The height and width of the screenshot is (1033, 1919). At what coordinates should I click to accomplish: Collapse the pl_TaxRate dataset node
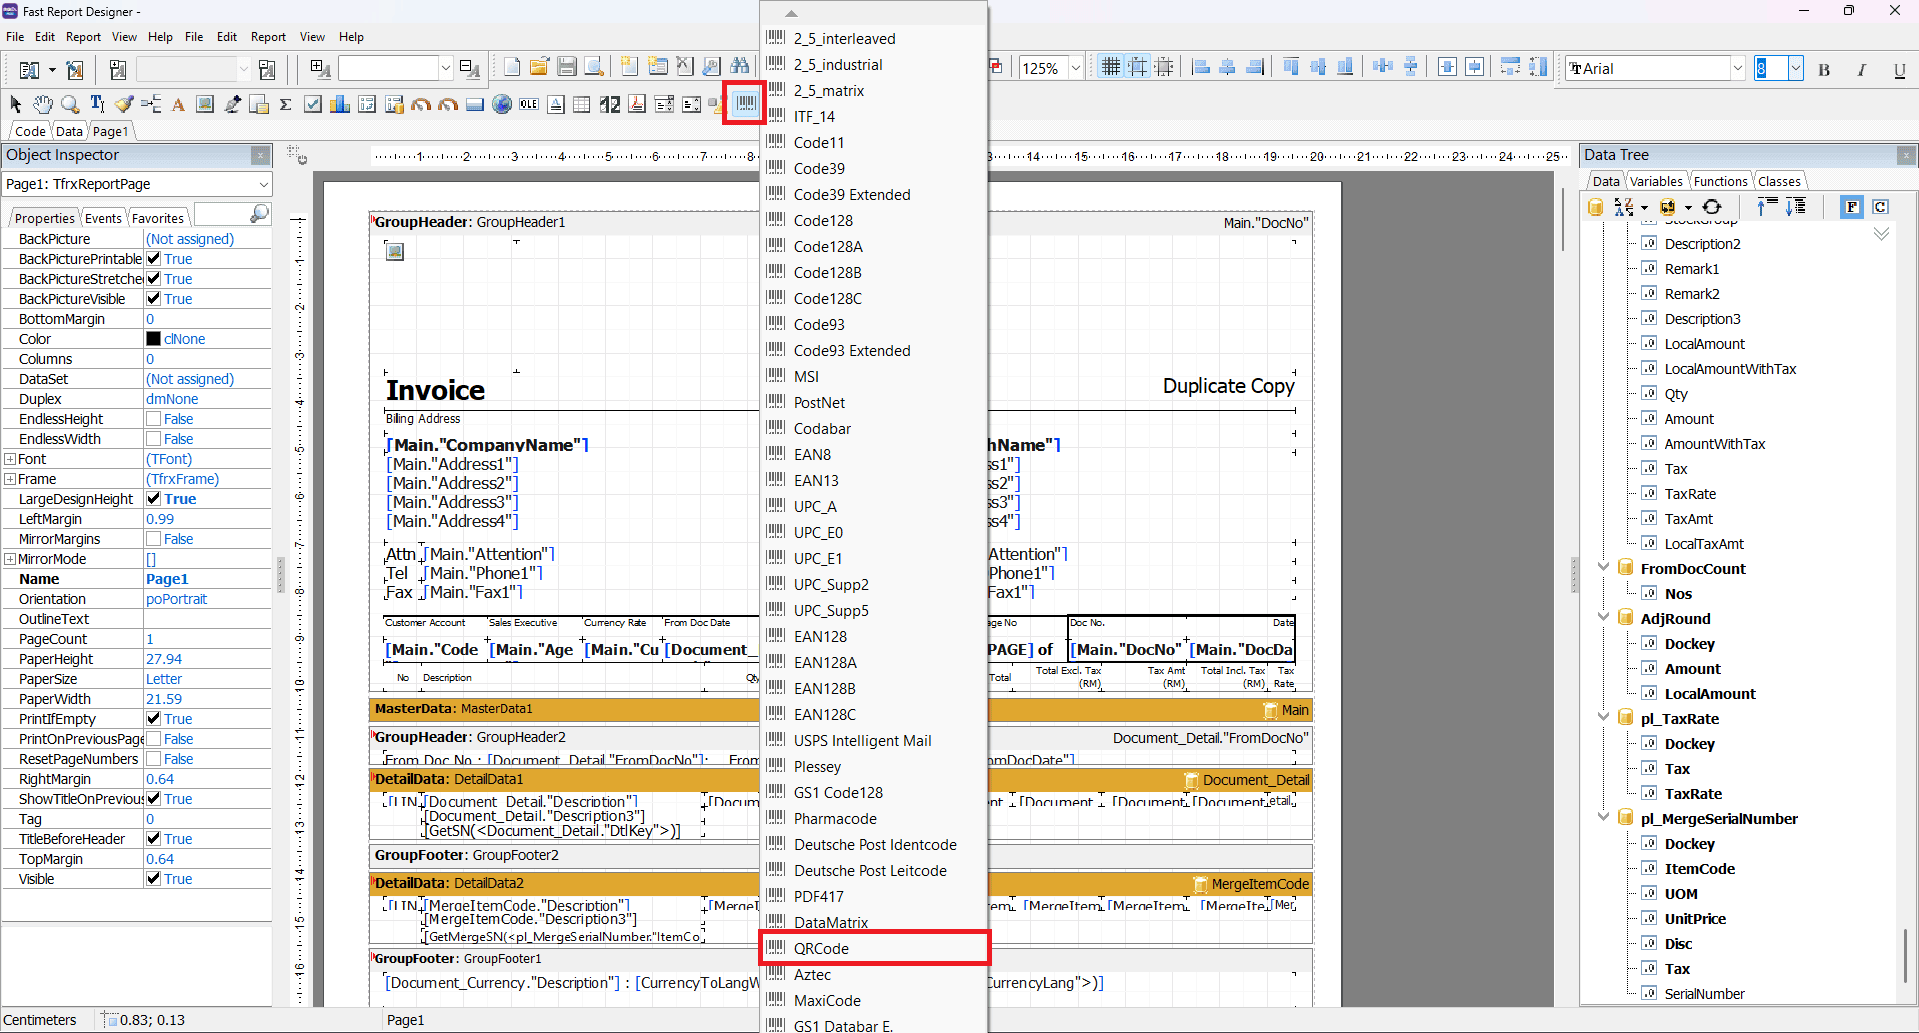tap(1604, 717)
